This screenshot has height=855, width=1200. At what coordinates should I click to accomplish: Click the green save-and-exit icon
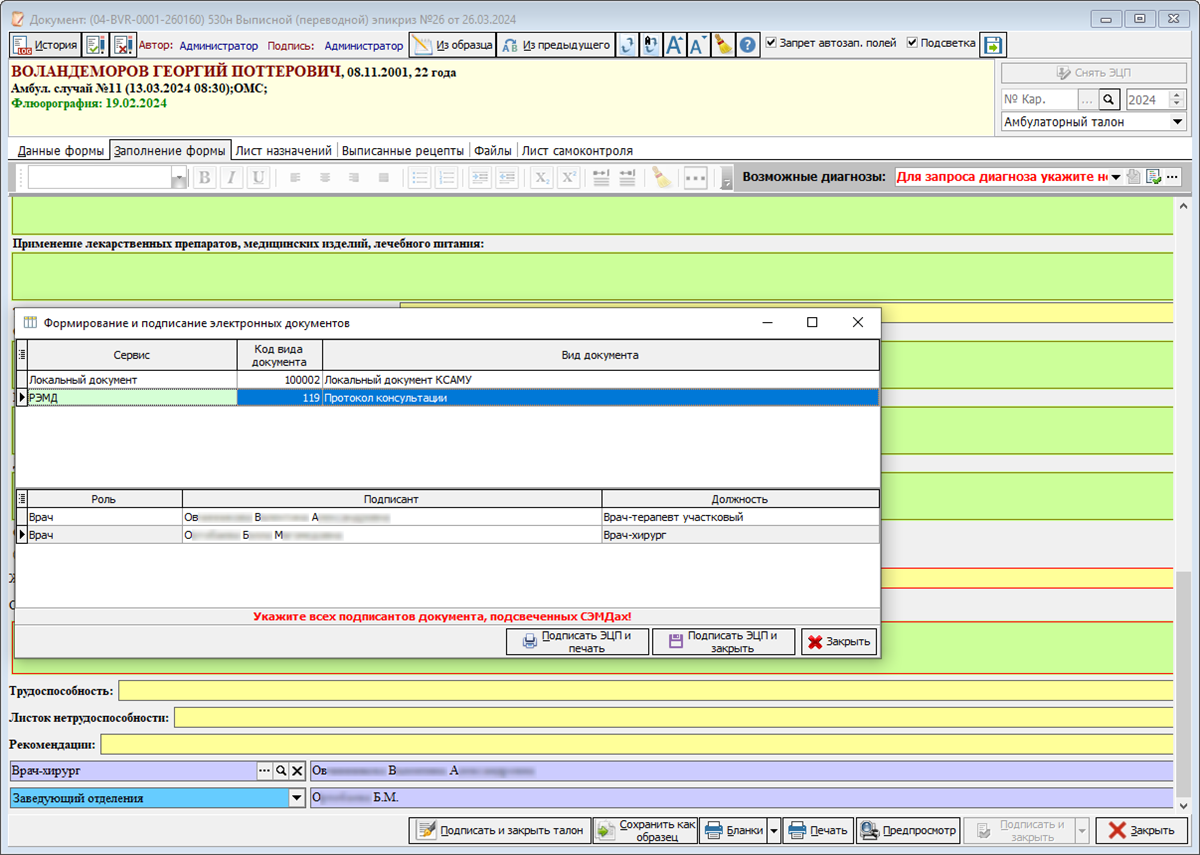point(992,45)
